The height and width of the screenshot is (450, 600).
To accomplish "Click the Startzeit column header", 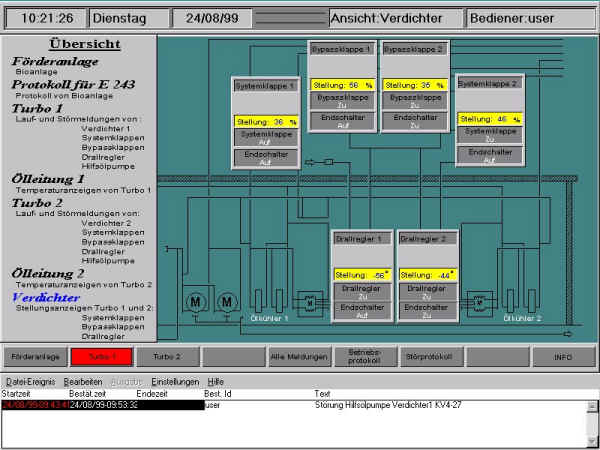I will pyautogui.click(x=16, y=394).
